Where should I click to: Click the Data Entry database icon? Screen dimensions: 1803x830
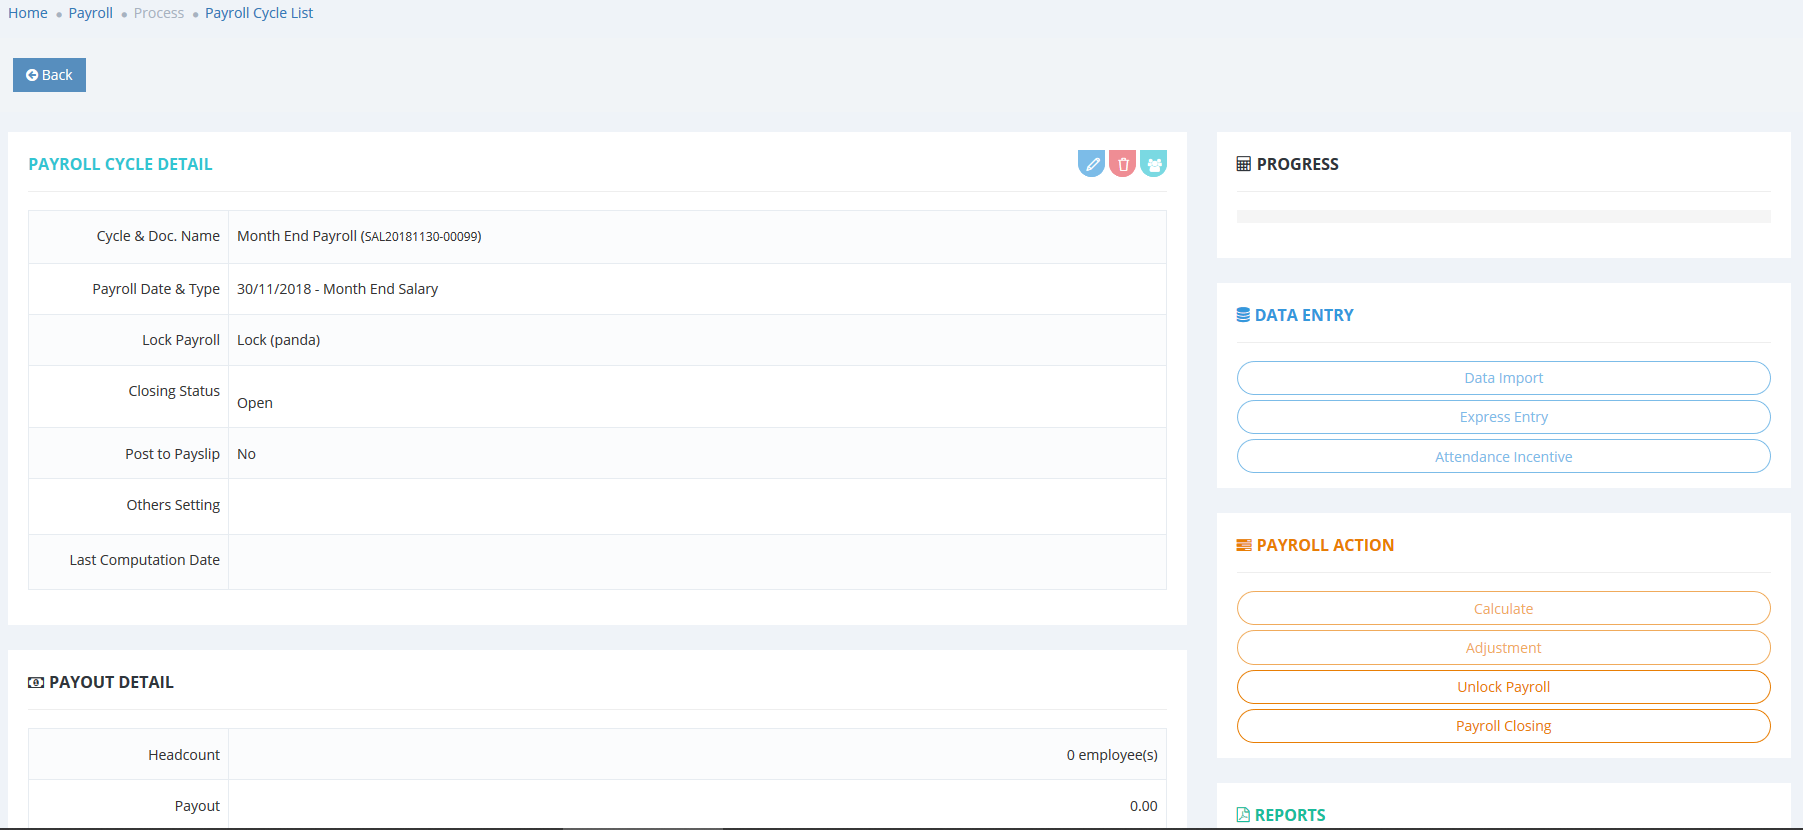coord(1243,315)
